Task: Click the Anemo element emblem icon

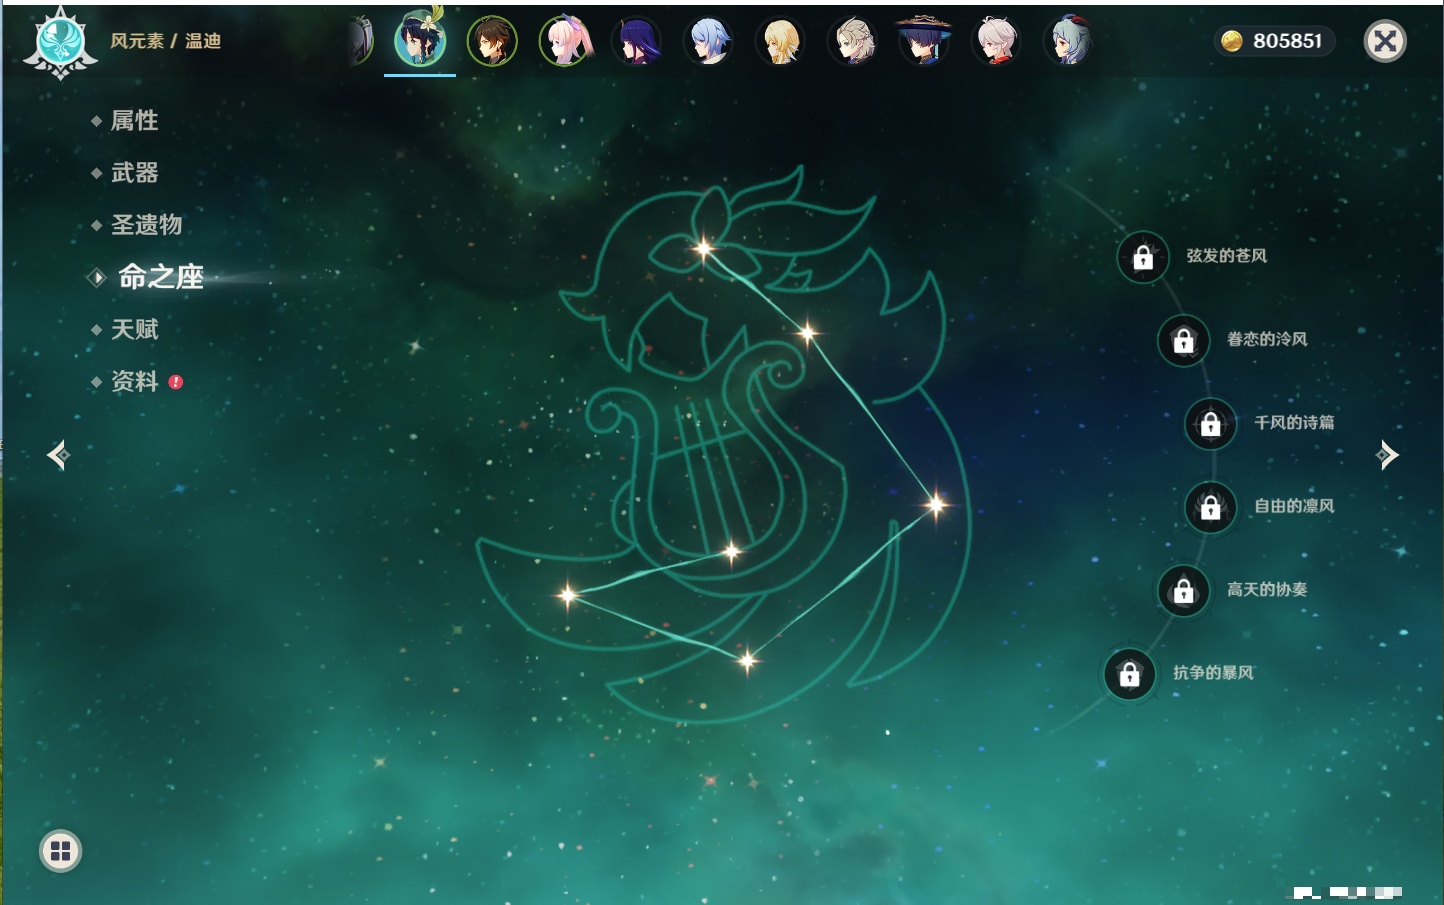Action: point(60,42)
